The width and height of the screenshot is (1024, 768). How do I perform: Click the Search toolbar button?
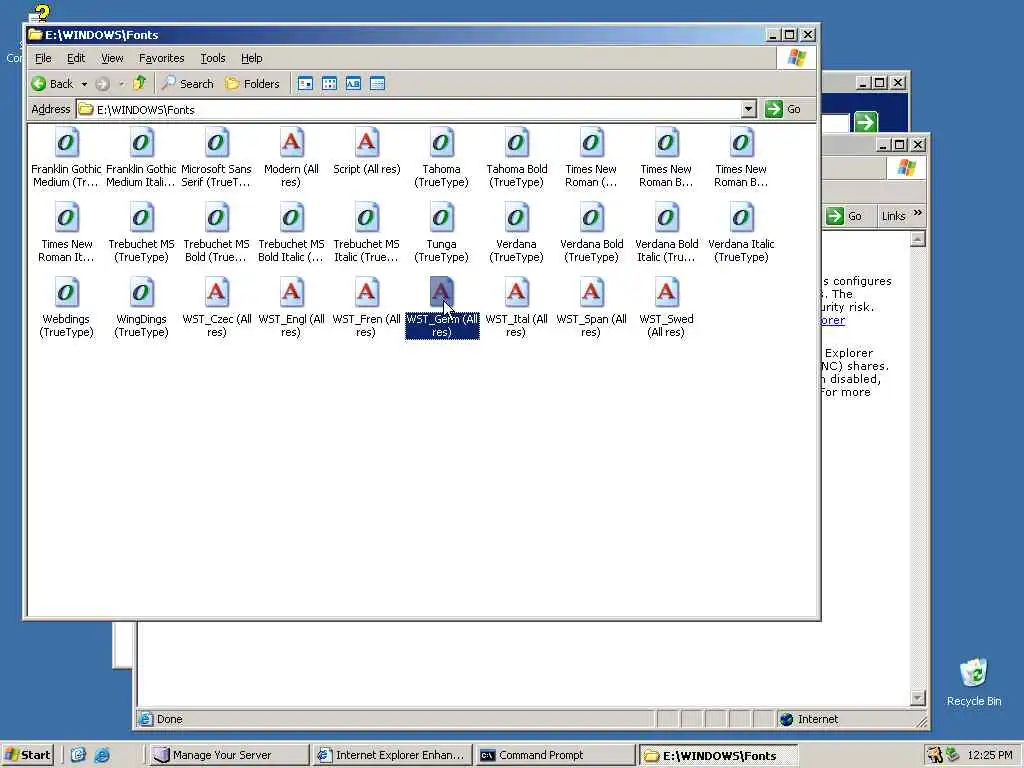188,84
